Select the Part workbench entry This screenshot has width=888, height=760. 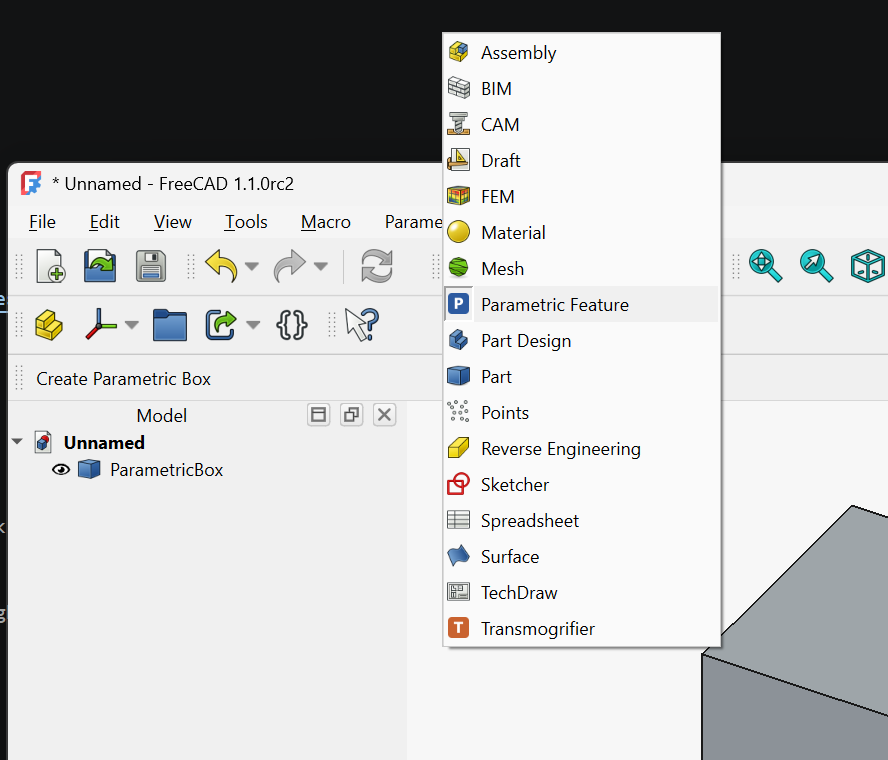(x=582, y=377)
